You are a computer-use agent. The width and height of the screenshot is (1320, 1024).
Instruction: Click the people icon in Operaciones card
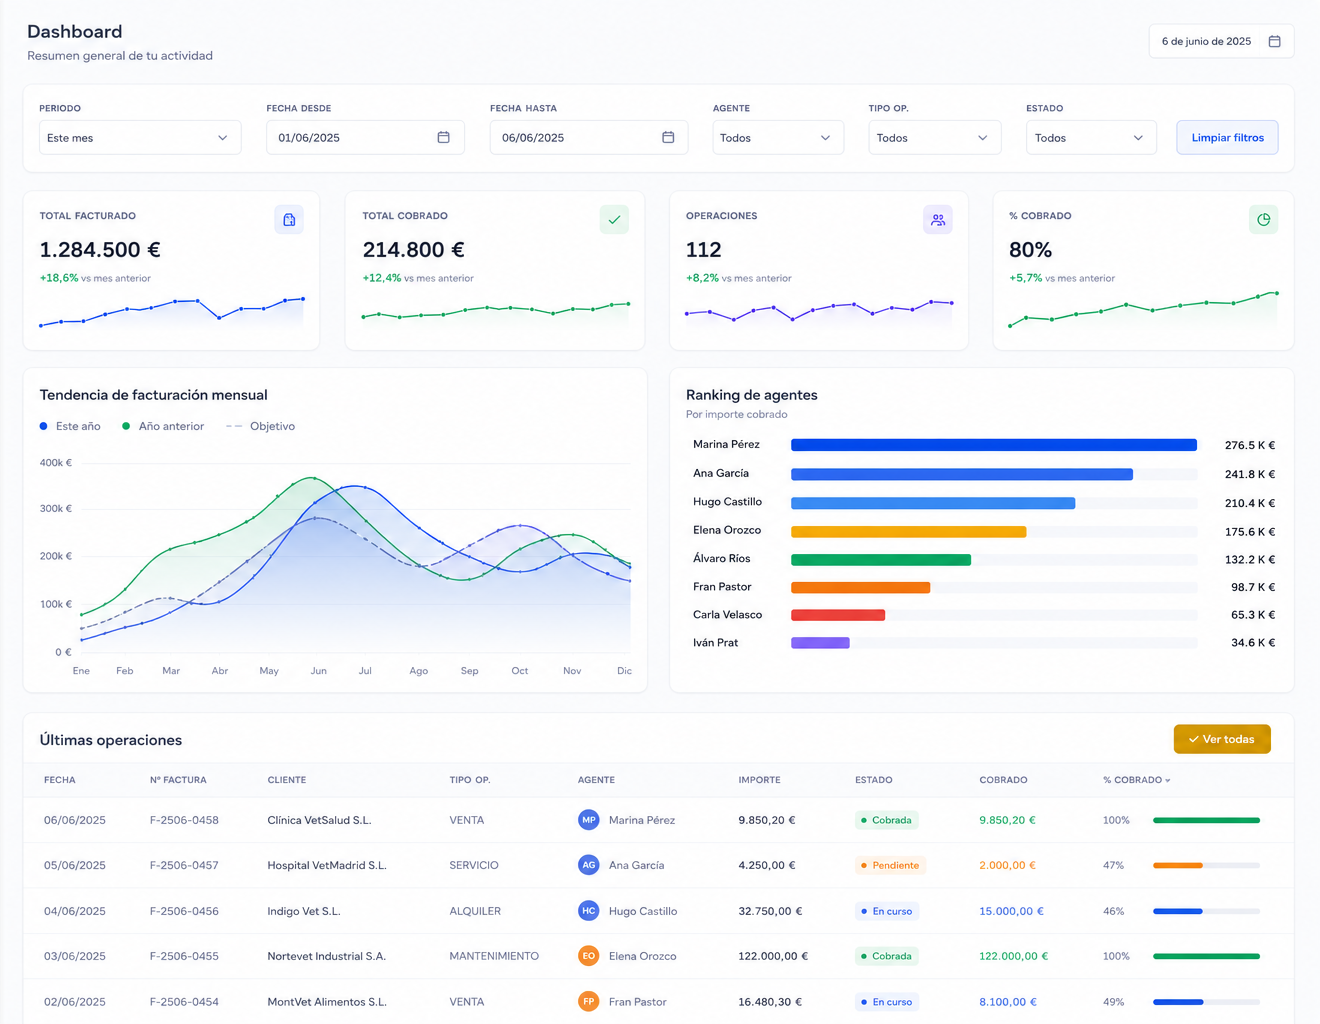click(x=938, y=220)
